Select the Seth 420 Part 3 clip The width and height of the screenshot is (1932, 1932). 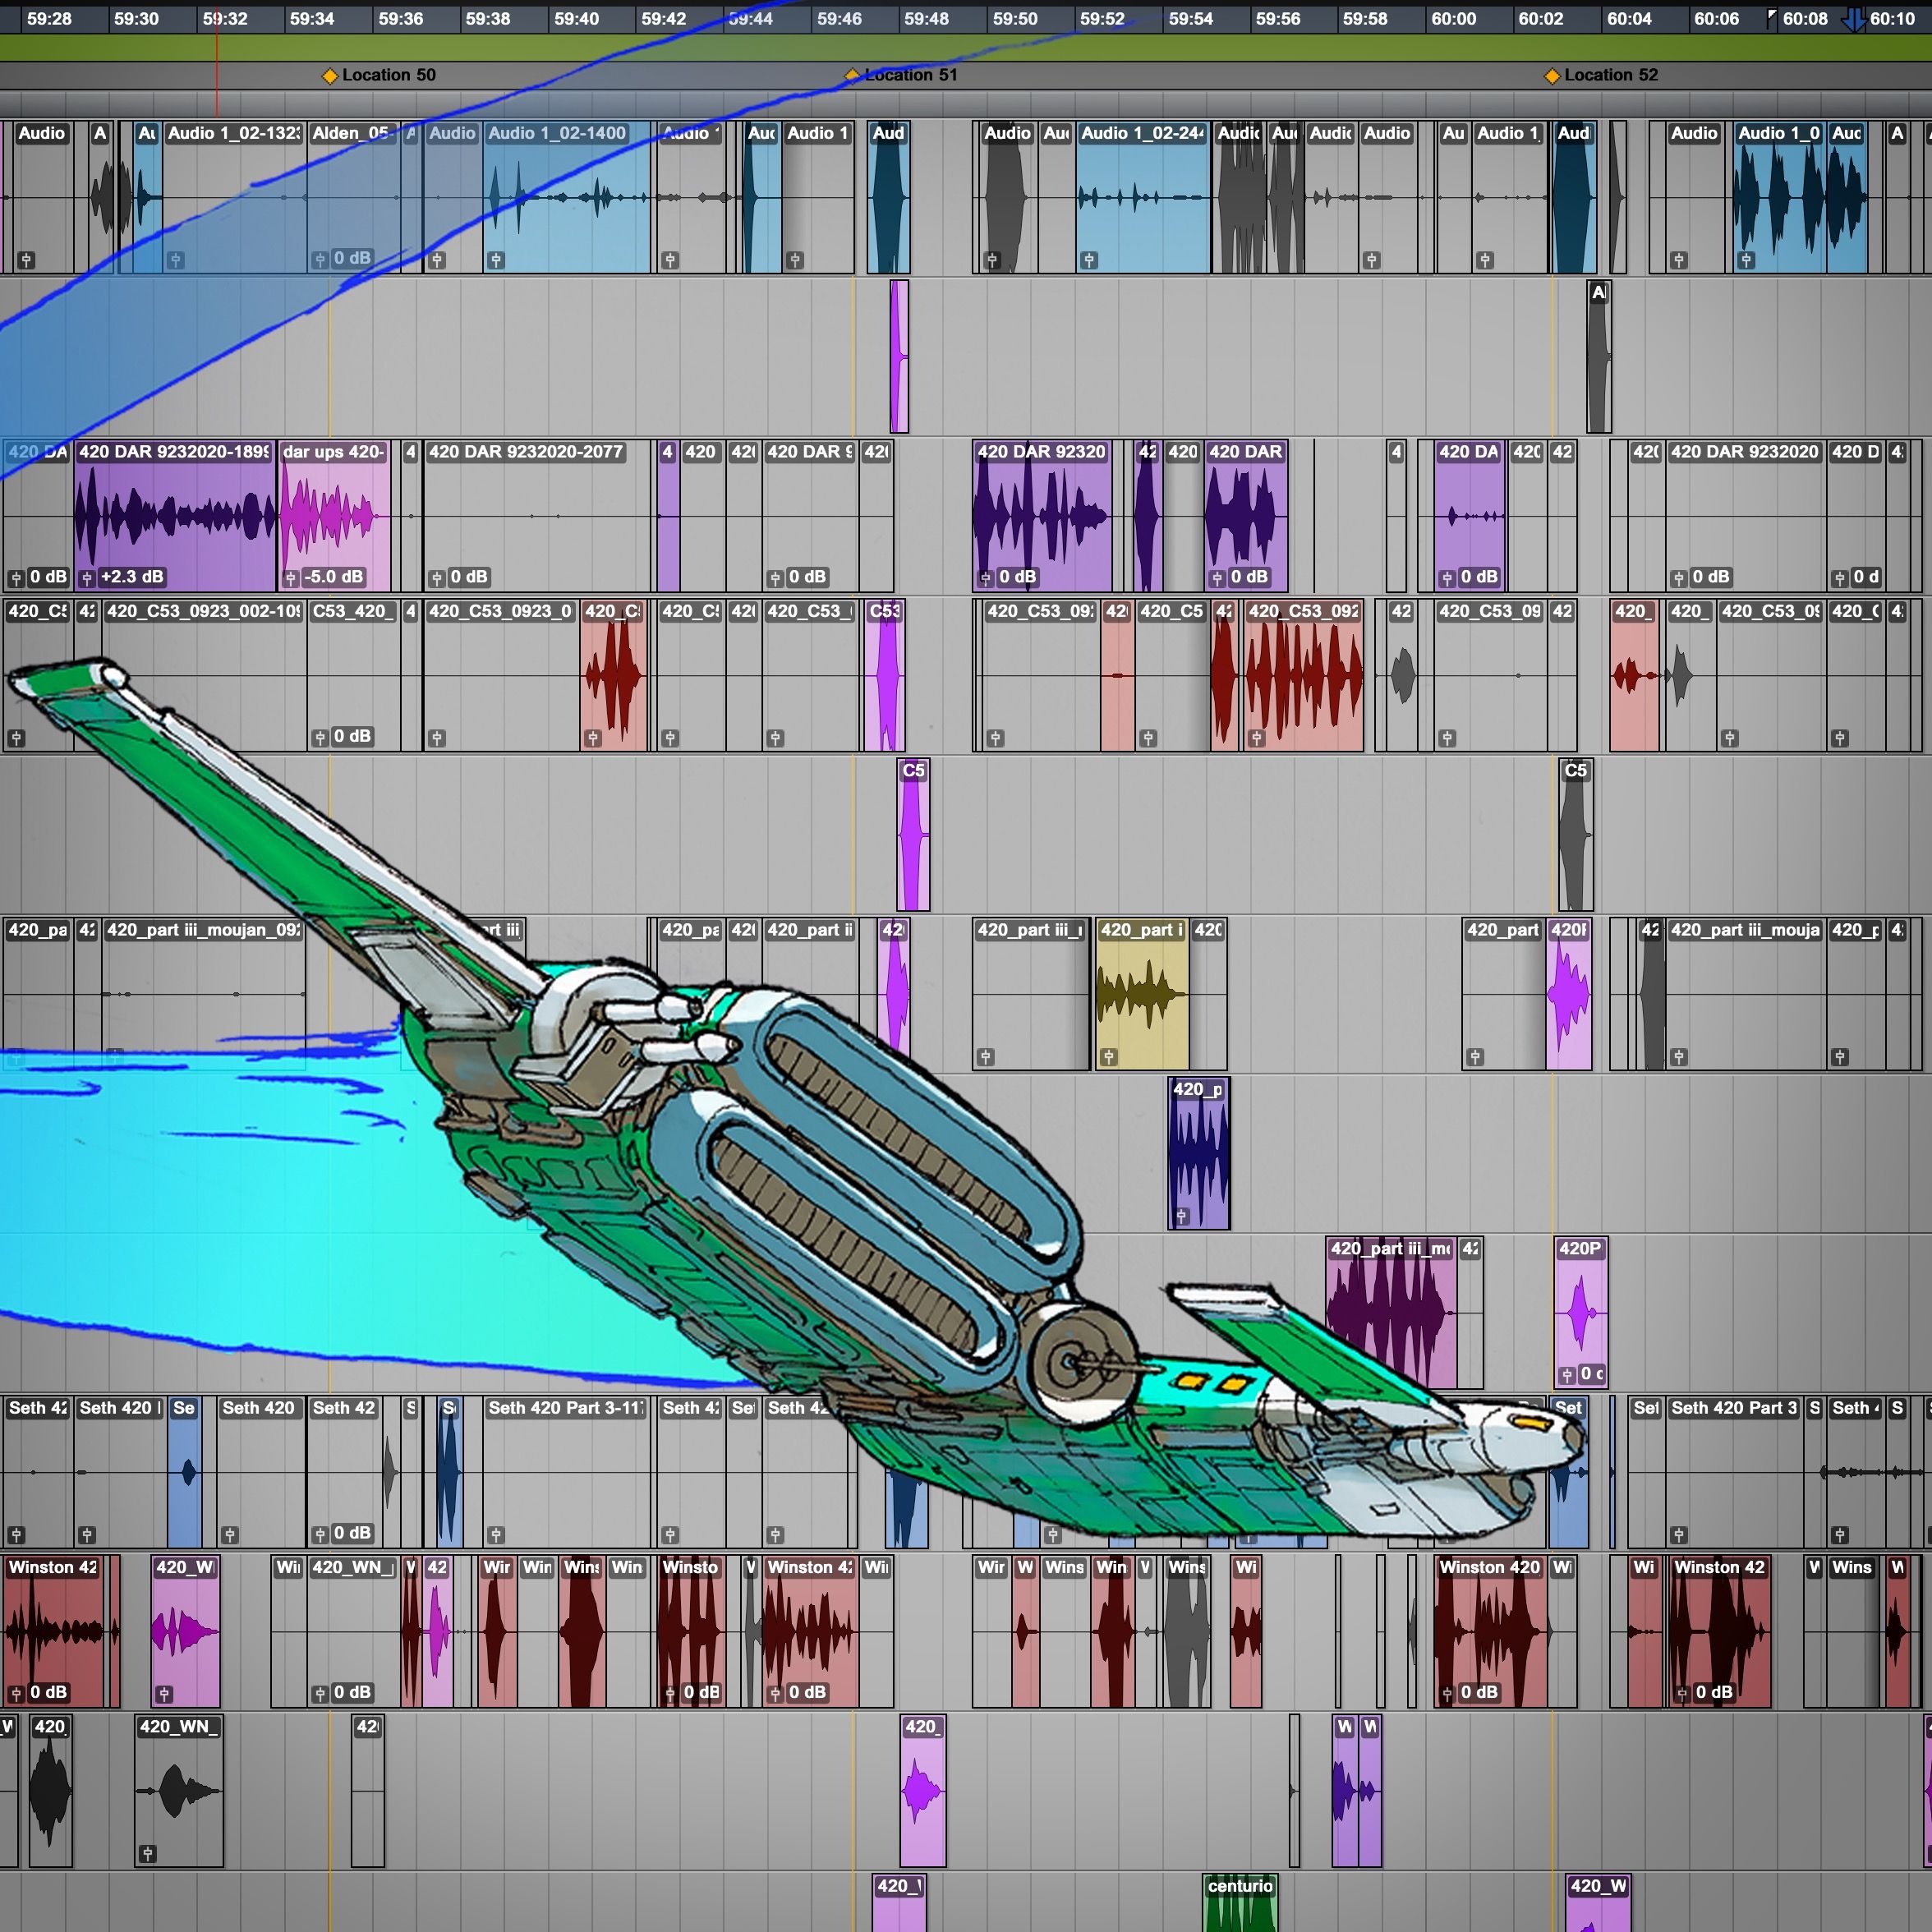coord(1735,1472)
